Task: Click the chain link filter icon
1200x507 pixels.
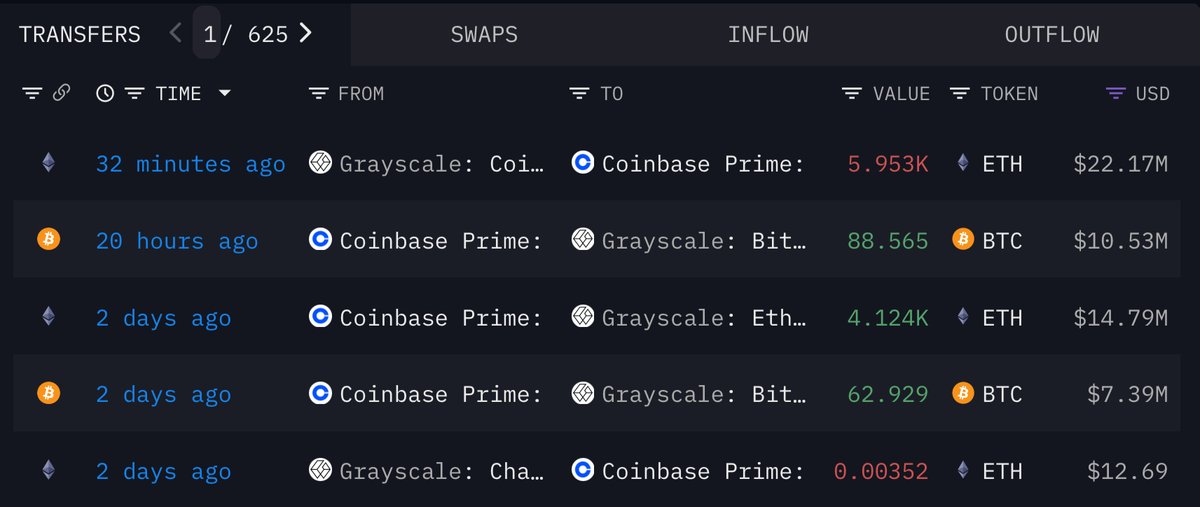Action: [x=61, y=93]
